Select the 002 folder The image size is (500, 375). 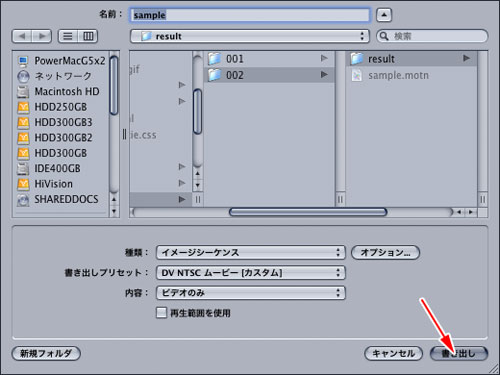click(269, 75)
